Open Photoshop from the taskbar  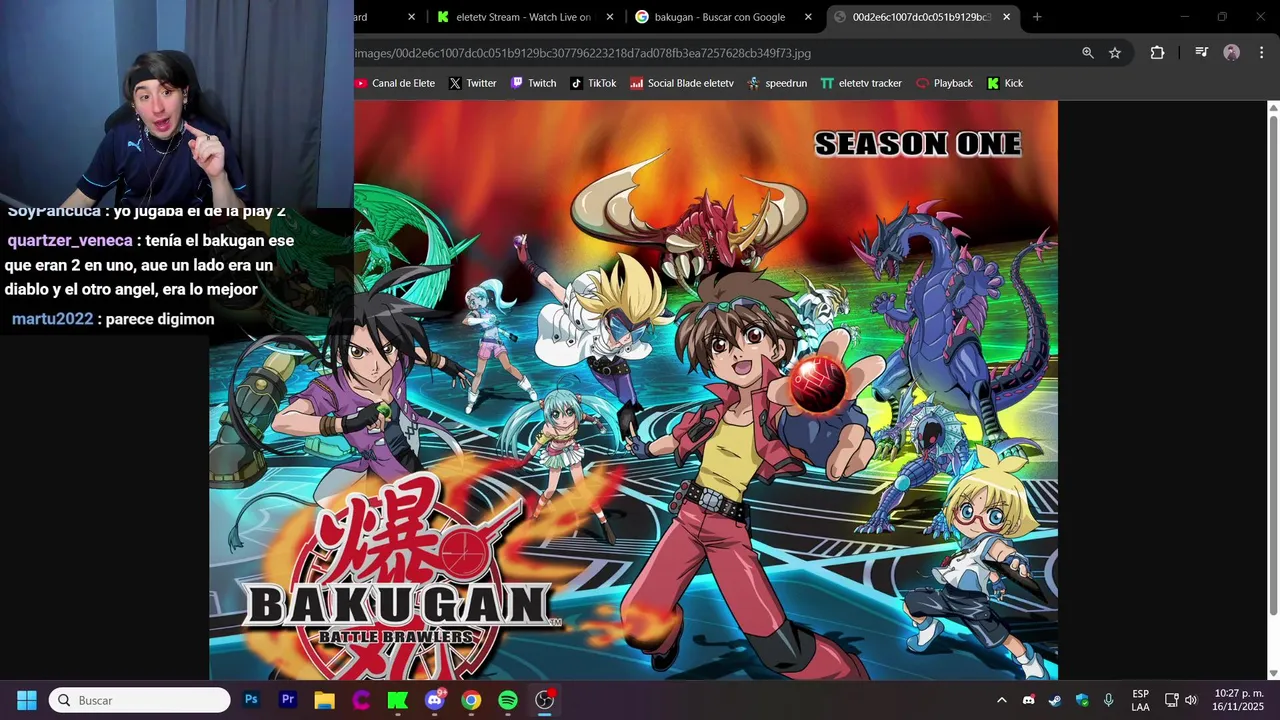(x=251, y=700)
